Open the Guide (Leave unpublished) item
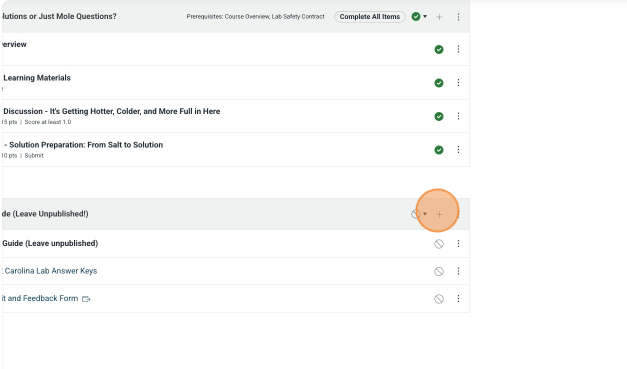Image resolution: width=627 pixels, height=369 pixels. click(x=50, y=243)
